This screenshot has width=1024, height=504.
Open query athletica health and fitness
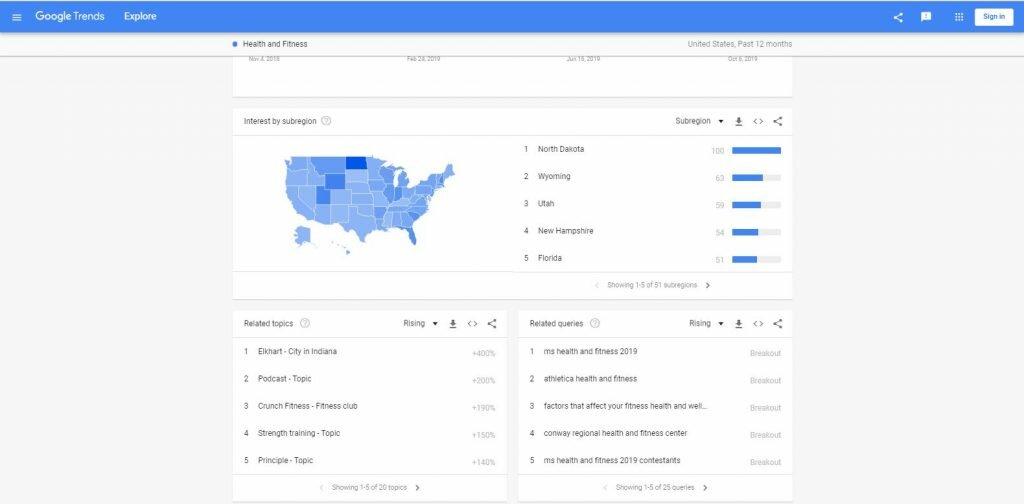590,379
